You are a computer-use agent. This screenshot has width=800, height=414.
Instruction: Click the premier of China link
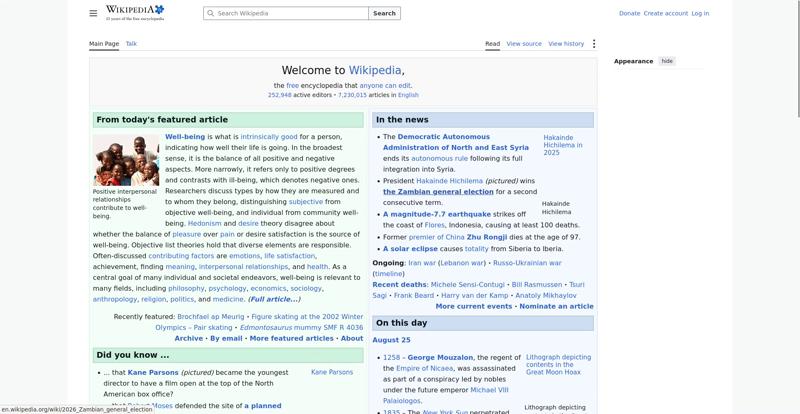click(x=437, y=237)
